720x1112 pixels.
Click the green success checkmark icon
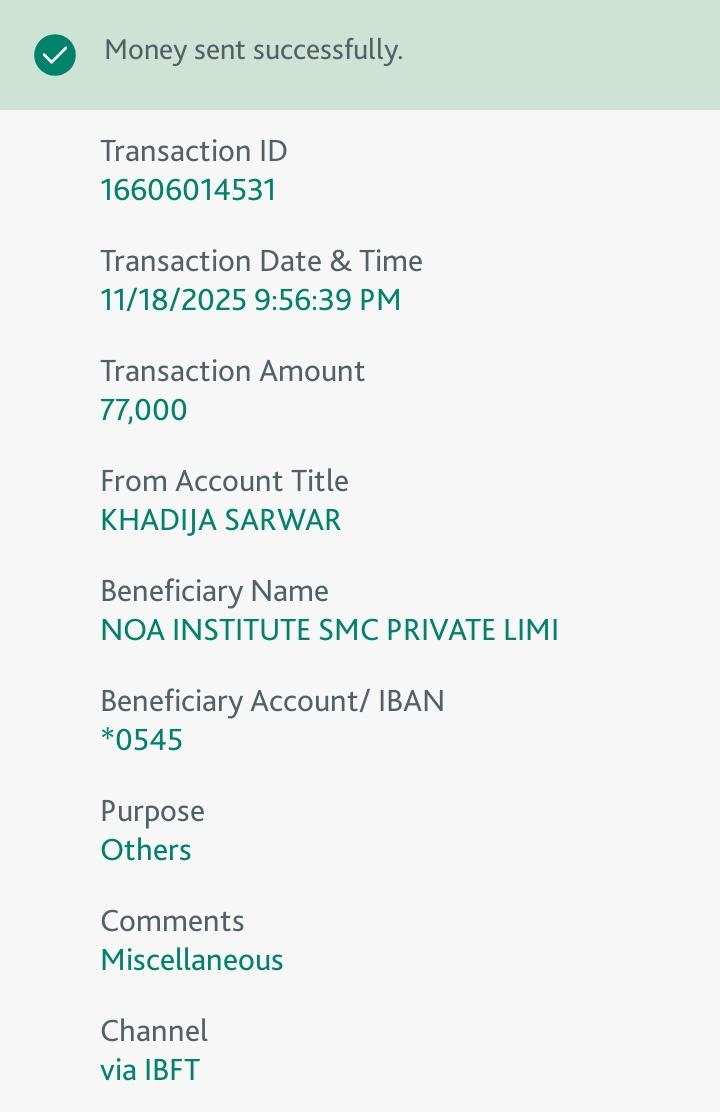tap(55, 55)
